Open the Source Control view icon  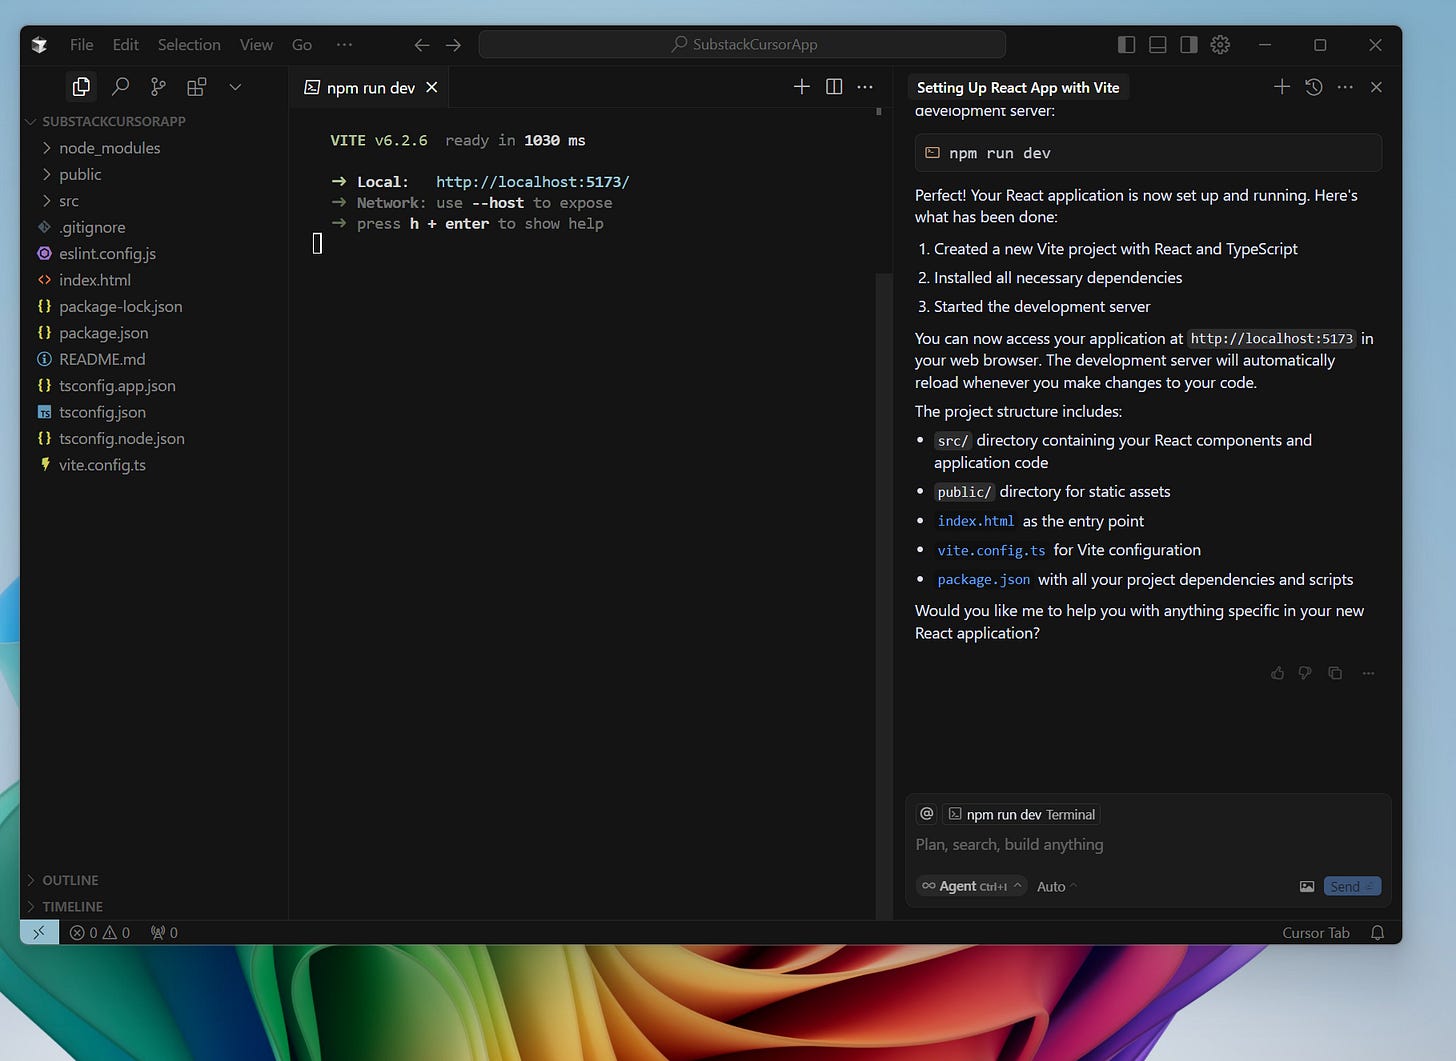[x=158, y=87]
